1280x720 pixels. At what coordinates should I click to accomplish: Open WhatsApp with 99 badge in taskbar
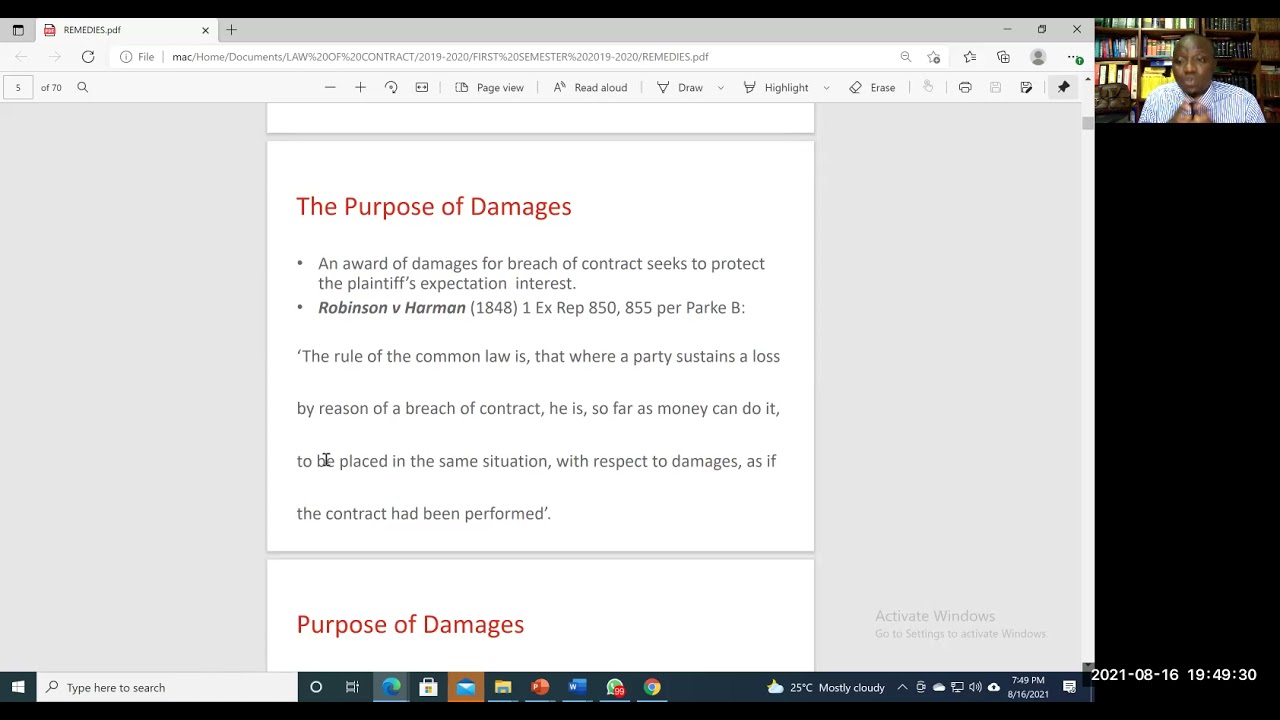[615, 688]
